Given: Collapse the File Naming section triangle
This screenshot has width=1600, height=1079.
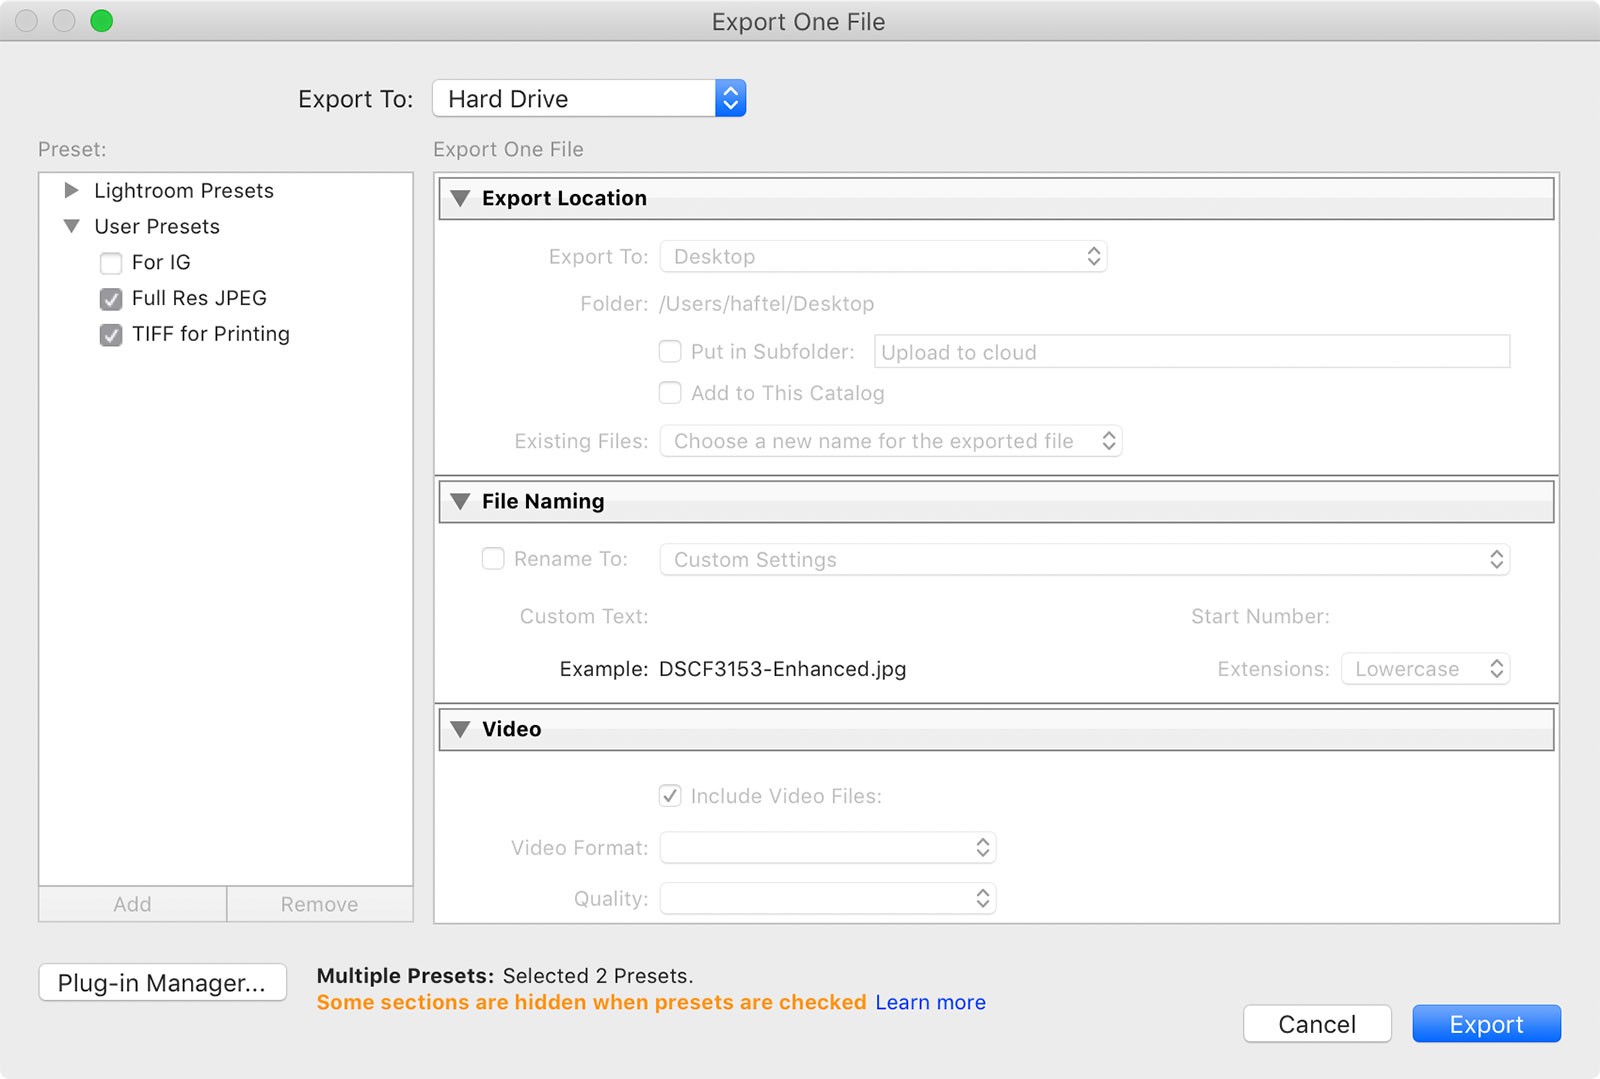Looking at the screenshot, I should (460, 501).
